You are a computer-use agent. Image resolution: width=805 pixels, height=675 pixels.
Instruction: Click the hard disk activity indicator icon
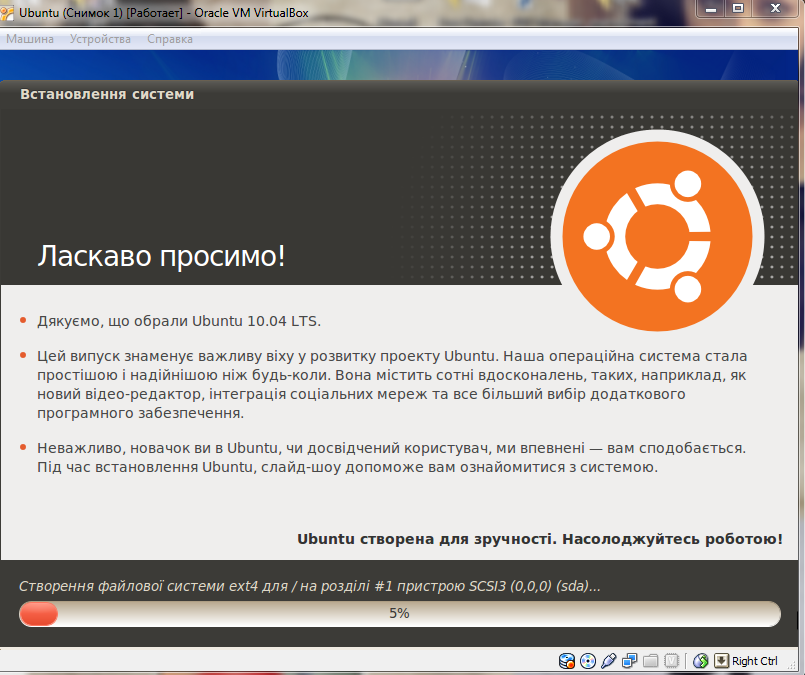point(567,661)
